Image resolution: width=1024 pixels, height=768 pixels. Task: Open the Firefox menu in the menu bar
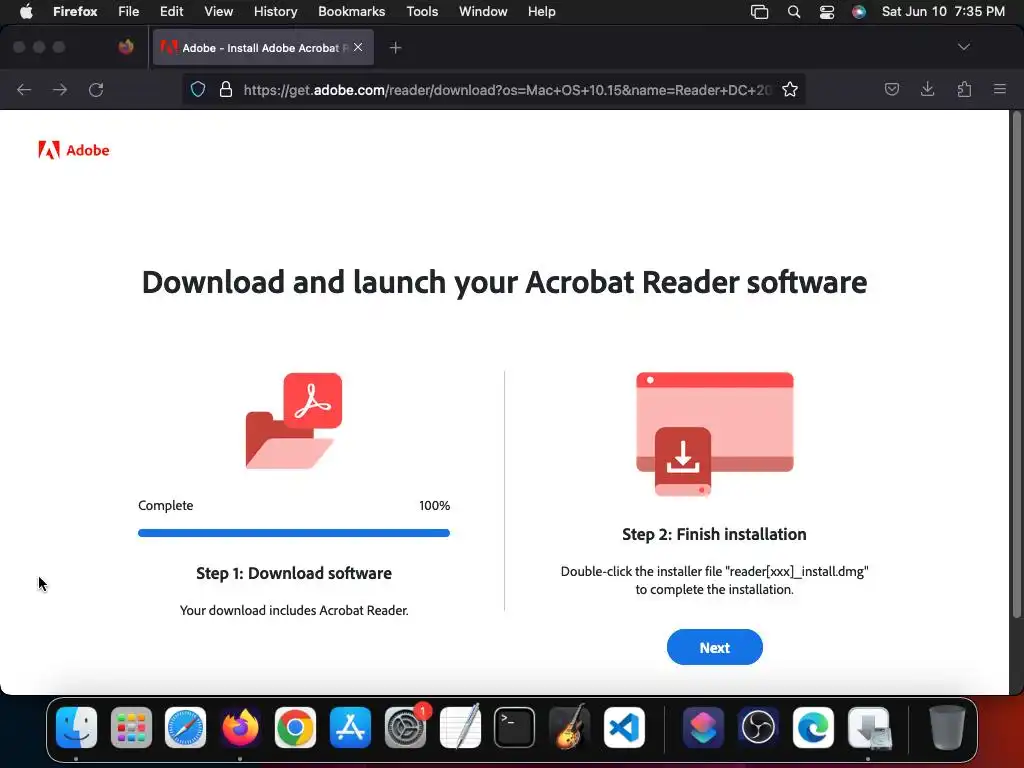tap(75, 12)
